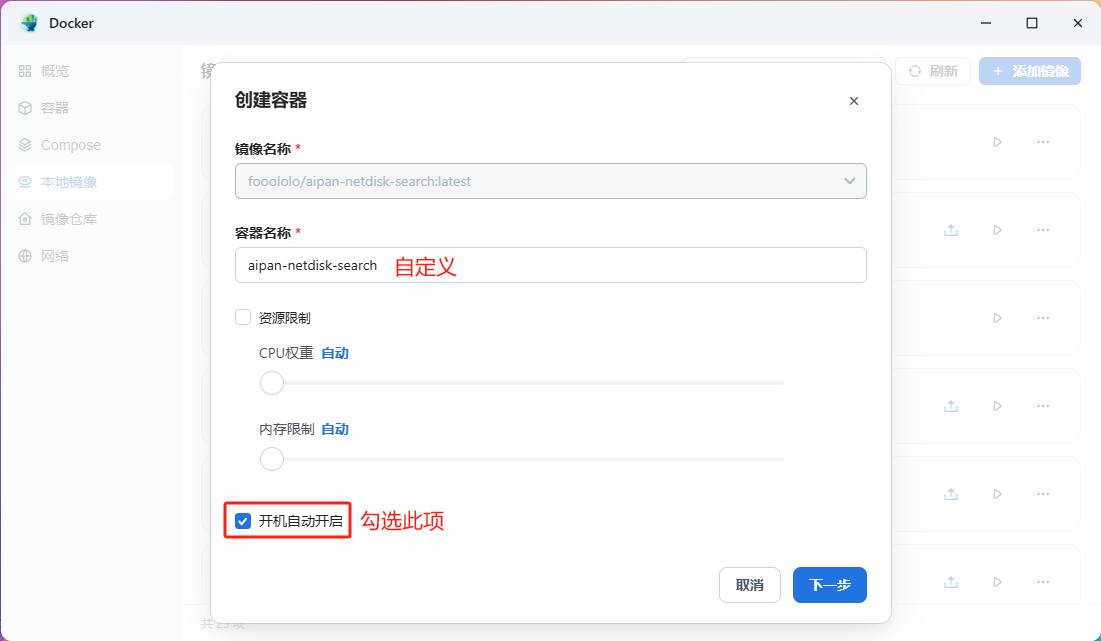
Task: Open the 概览 overview sidebar icon
Action: coord(25,71)
